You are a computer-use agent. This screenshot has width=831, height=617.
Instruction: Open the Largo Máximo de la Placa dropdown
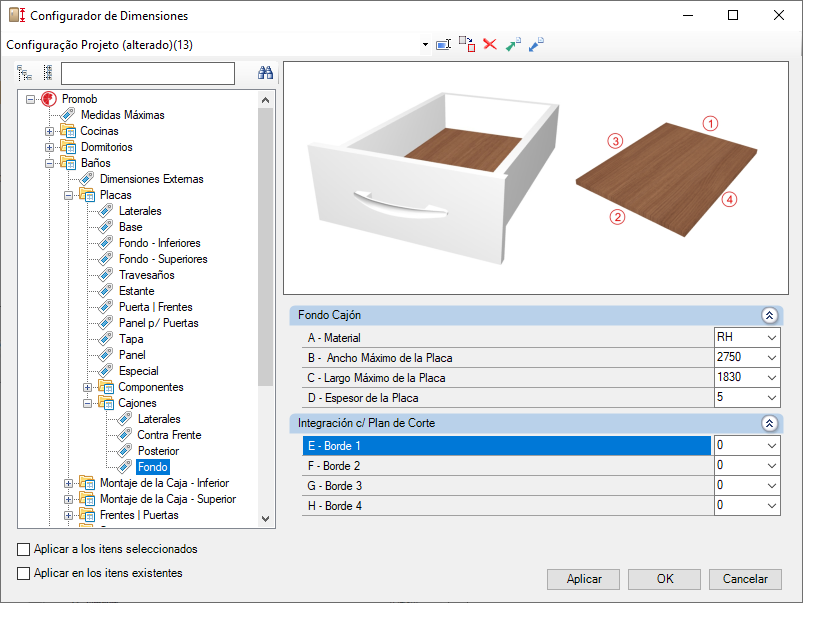pyautogui.click(x=772, y=377)
